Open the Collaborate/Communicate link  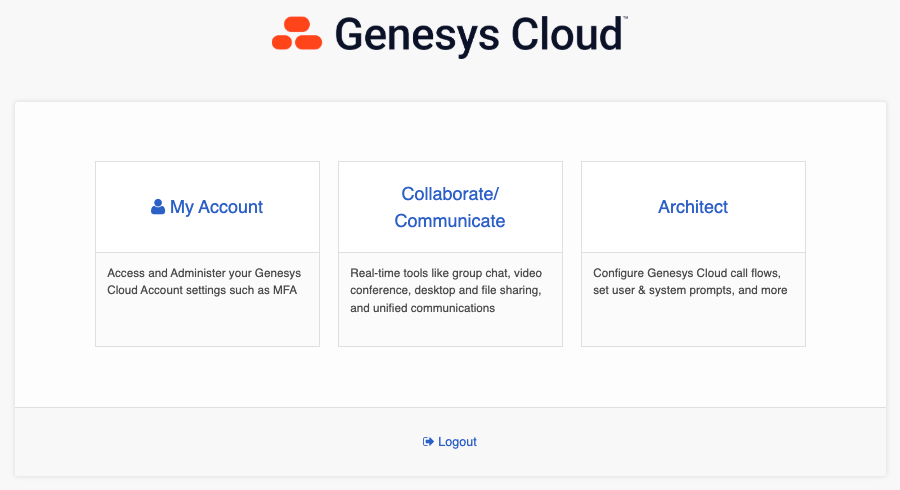tap(450, 207)
